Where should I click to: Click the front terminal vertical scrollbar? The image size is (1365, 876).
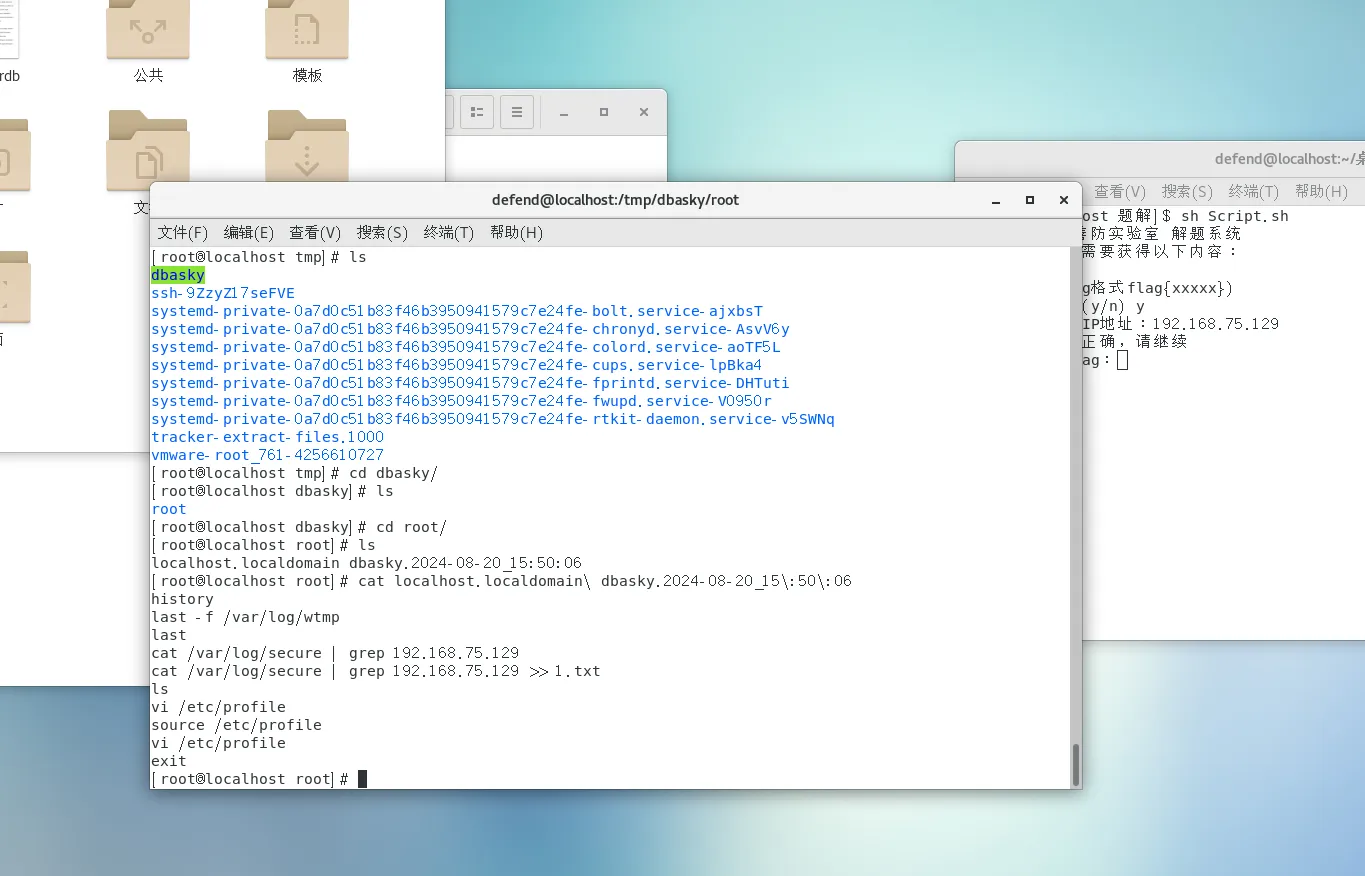[x=1076, y=765]
